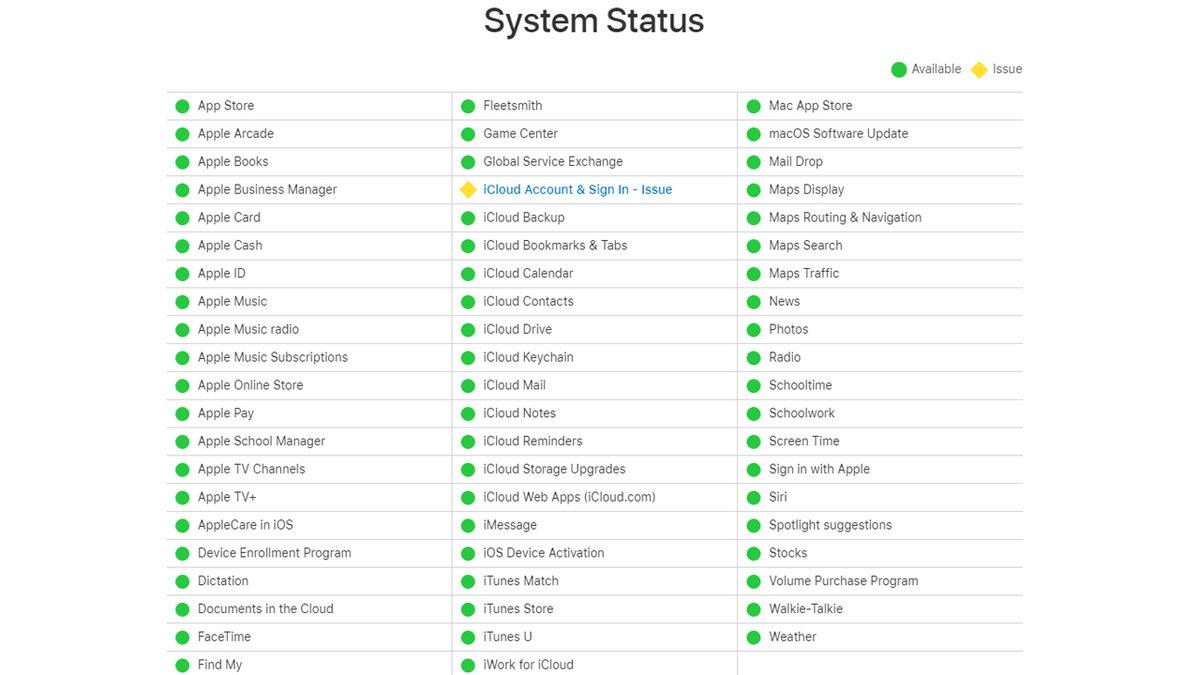The width and height of the screenshot is (1200, 675).
Task: Select the Apple Music service entry
Action: pyautogui.click(x=232, y=301)
